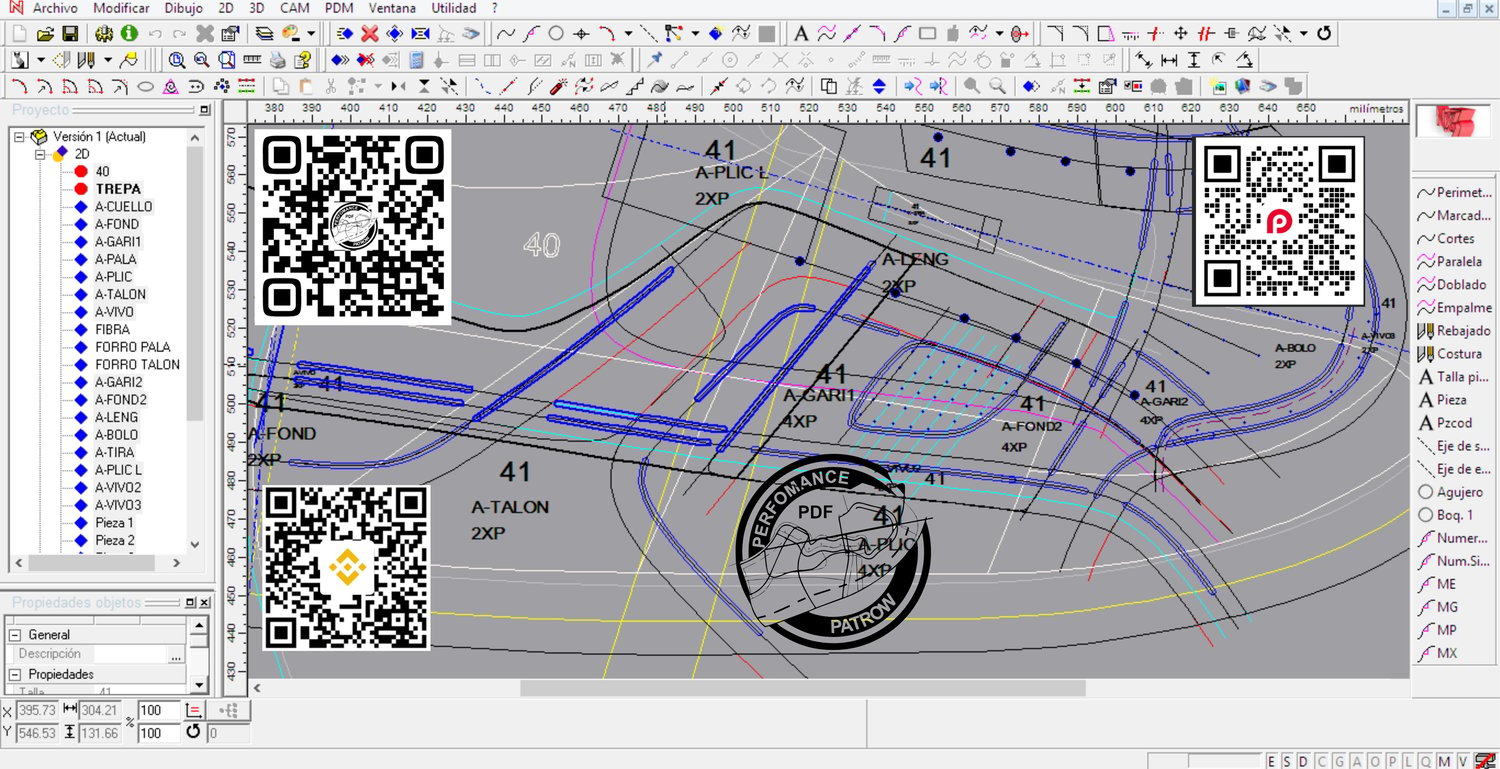This screenshot has width=1500, height=769.
Task: Select the Doblado line type
Action: click(1452, 285)
